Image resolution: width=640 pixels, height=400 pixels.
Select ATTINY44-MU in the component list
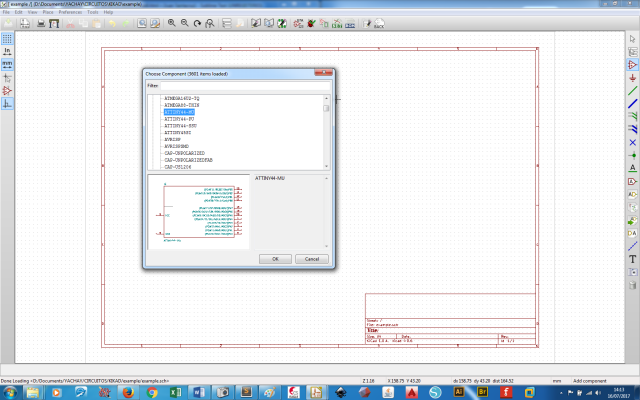click(x=179, y=112)
